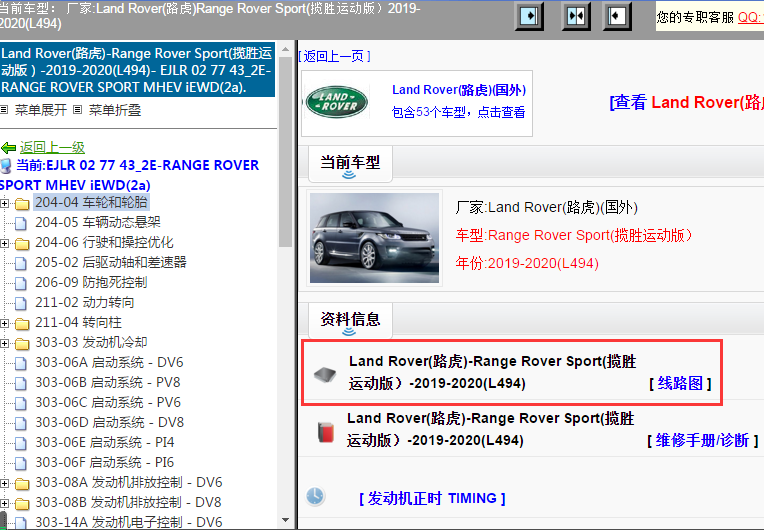
Task: Select 204-05 车辆动态悬架 tree item
Action: pos(97,223)
